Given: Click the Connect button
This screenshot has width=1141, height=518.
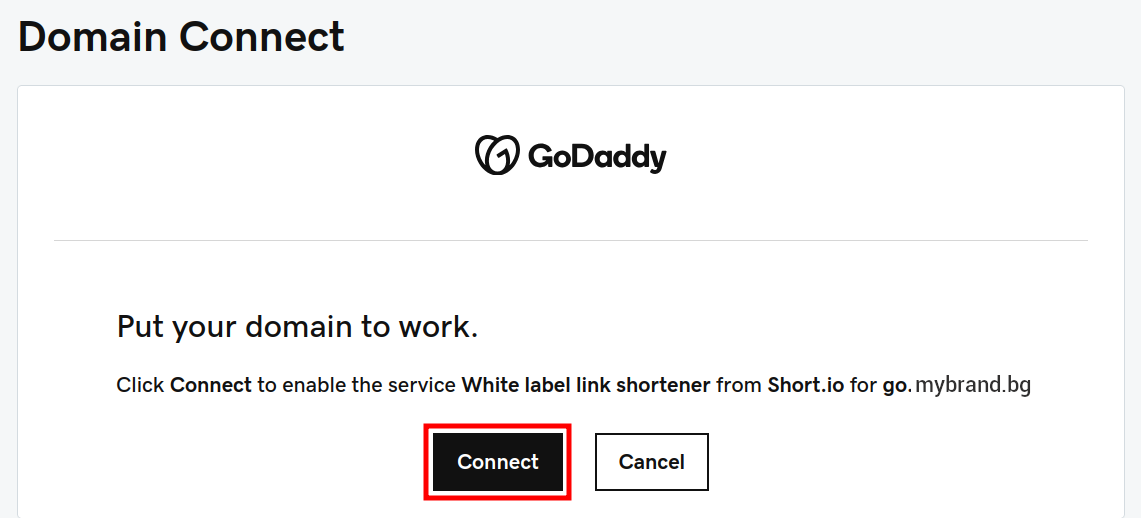Looking at the screenshot, I should coord(498,462).
